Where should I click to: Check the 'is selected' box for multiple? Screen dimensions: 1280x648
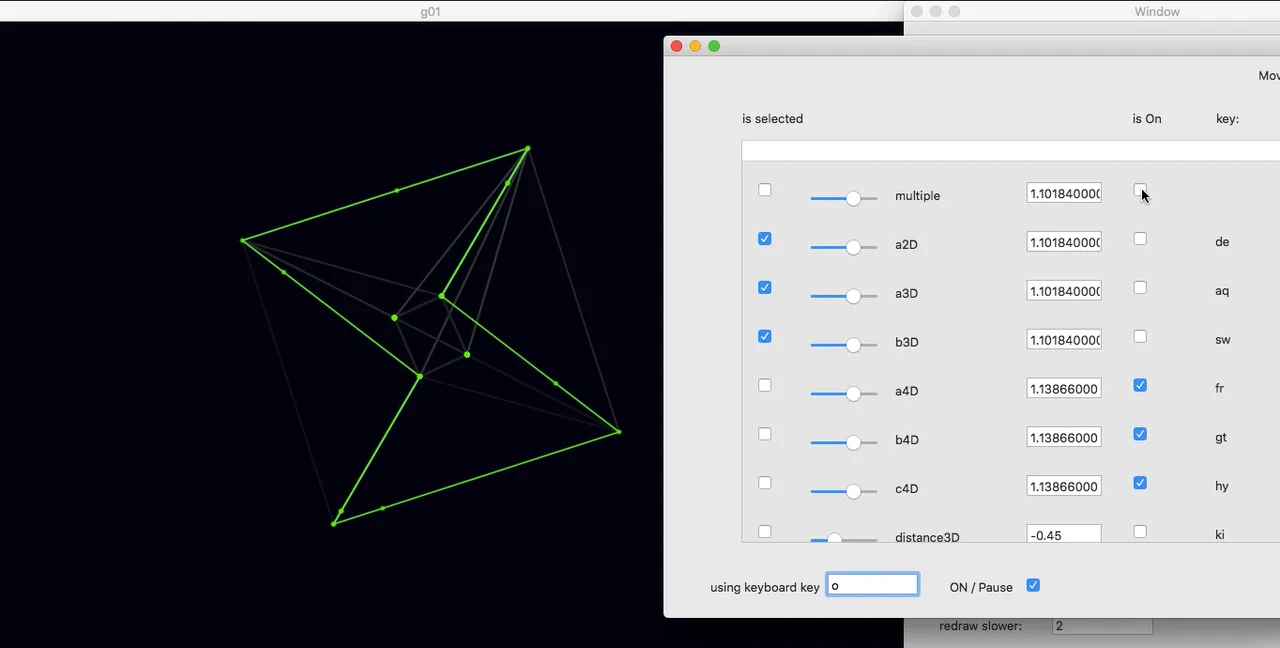point(765,190)
